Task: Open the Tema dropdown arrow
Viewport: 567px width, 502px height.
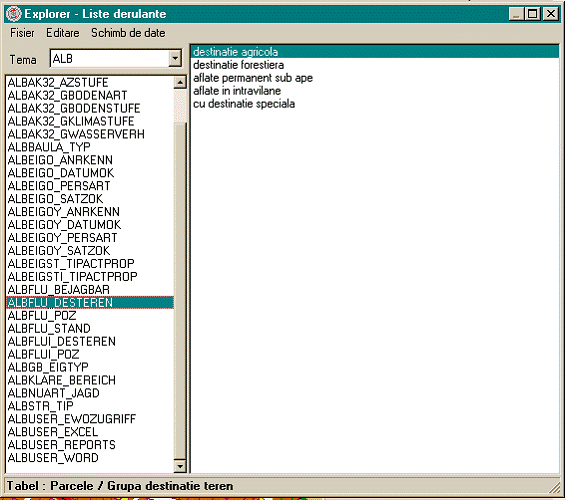Action: point(175,58)
